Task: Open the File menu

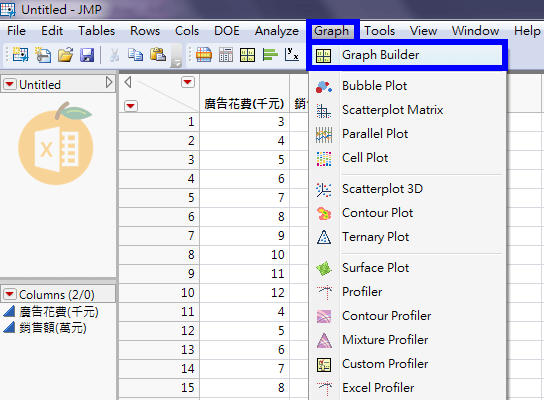Action: point(16,31)
